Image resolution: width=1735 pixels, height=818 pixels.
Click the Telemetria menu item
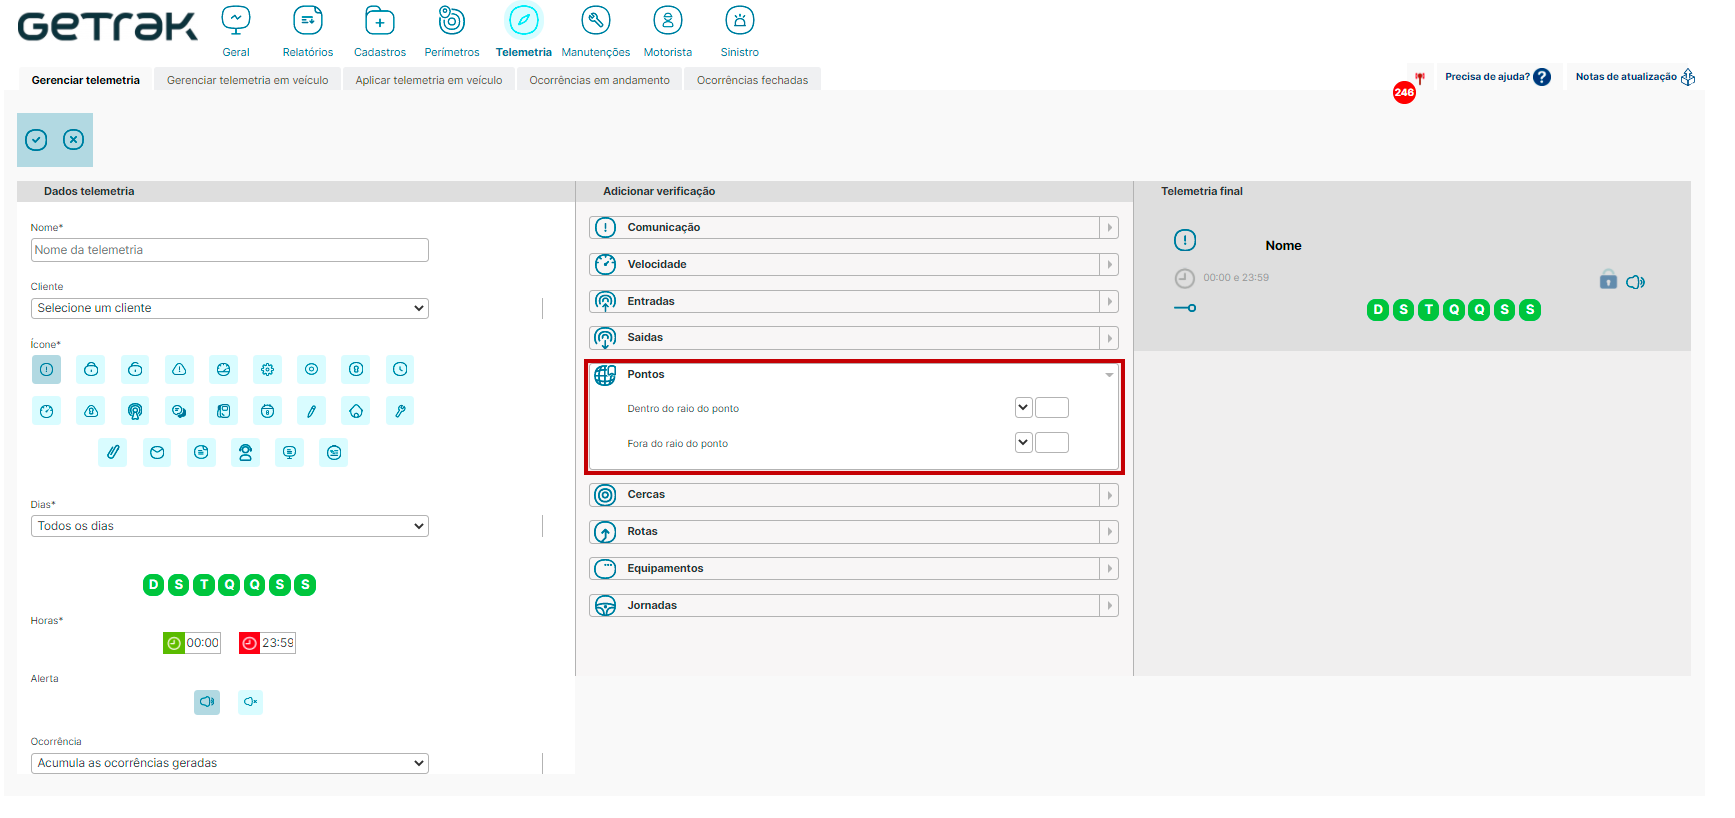click(524, 32)
